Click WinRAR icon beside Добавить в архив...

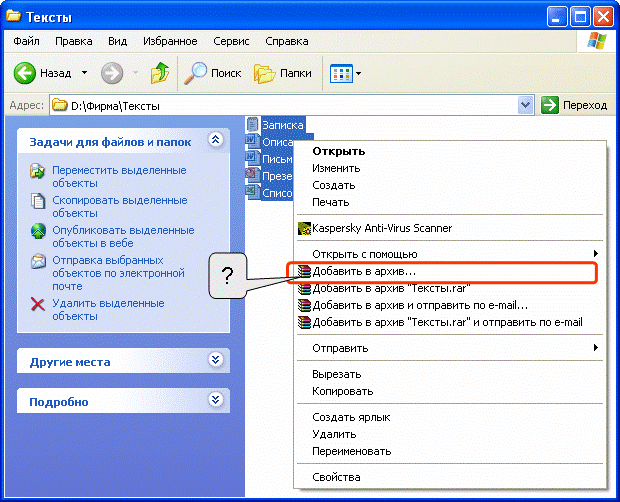click(x=304, y=272)
